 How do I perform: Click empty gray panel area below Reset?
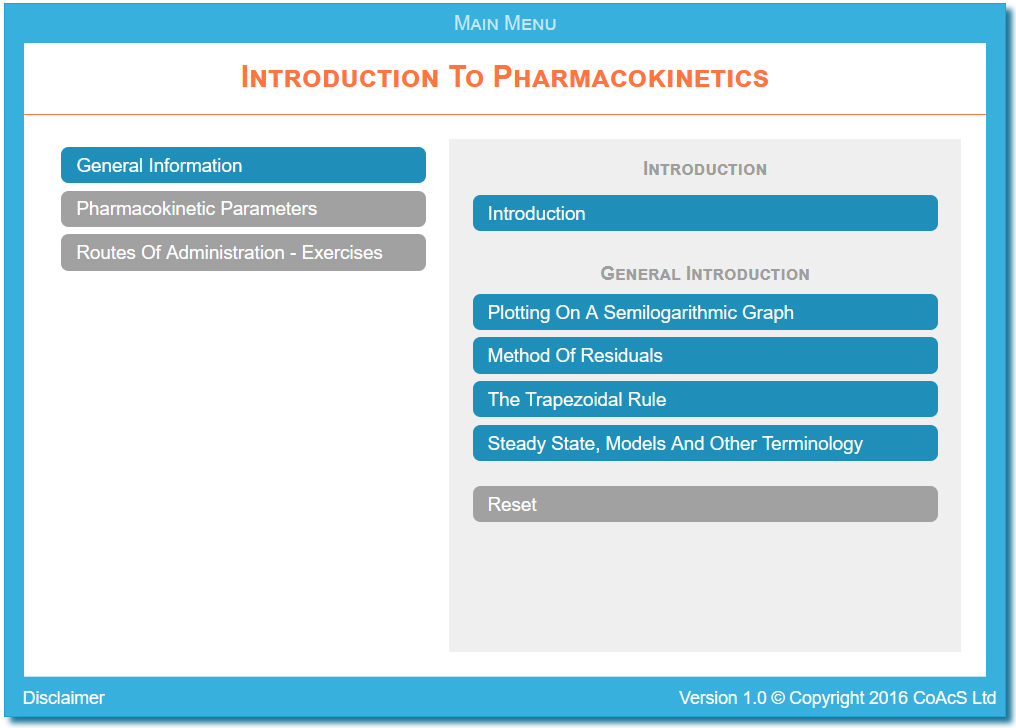[705, 586]
